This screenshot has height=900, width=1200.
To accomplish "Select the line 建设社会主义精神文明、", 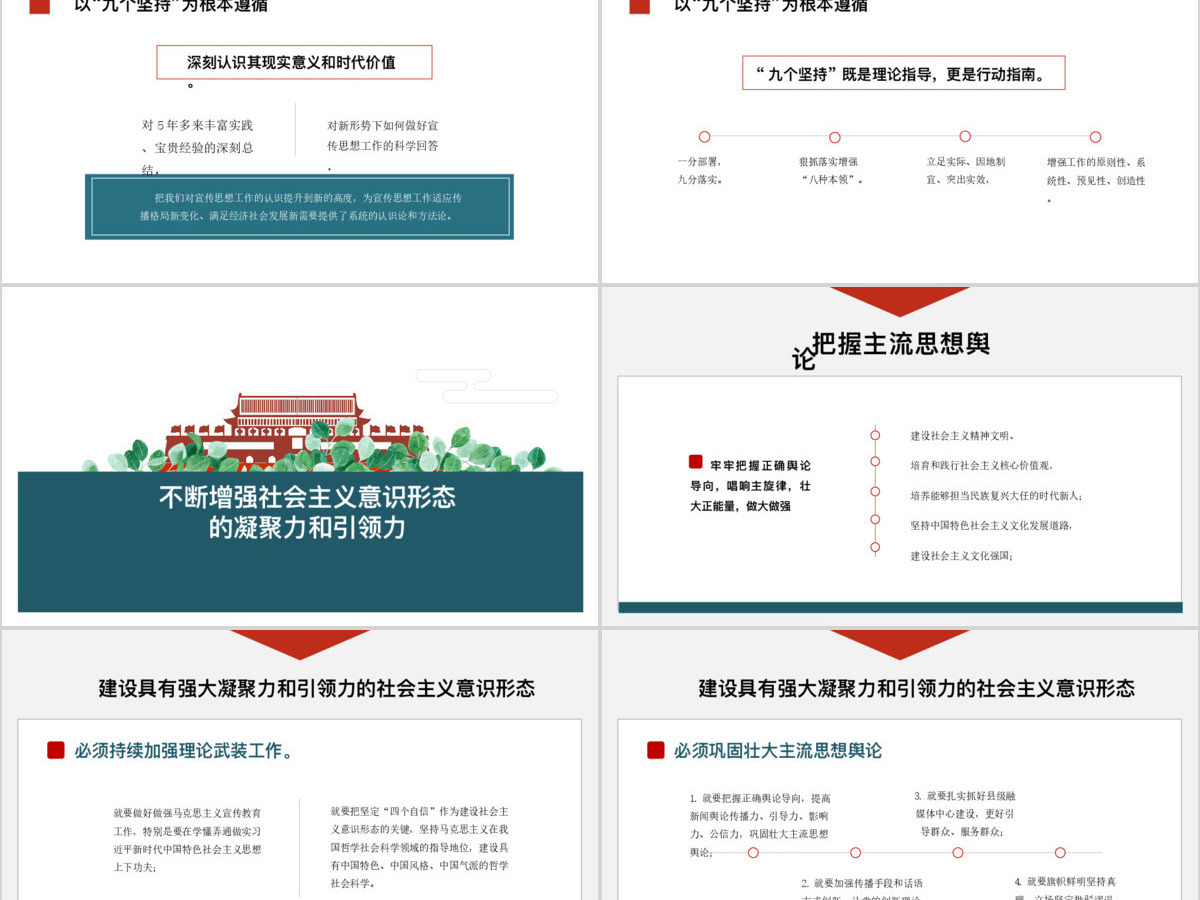I will 963,436.
